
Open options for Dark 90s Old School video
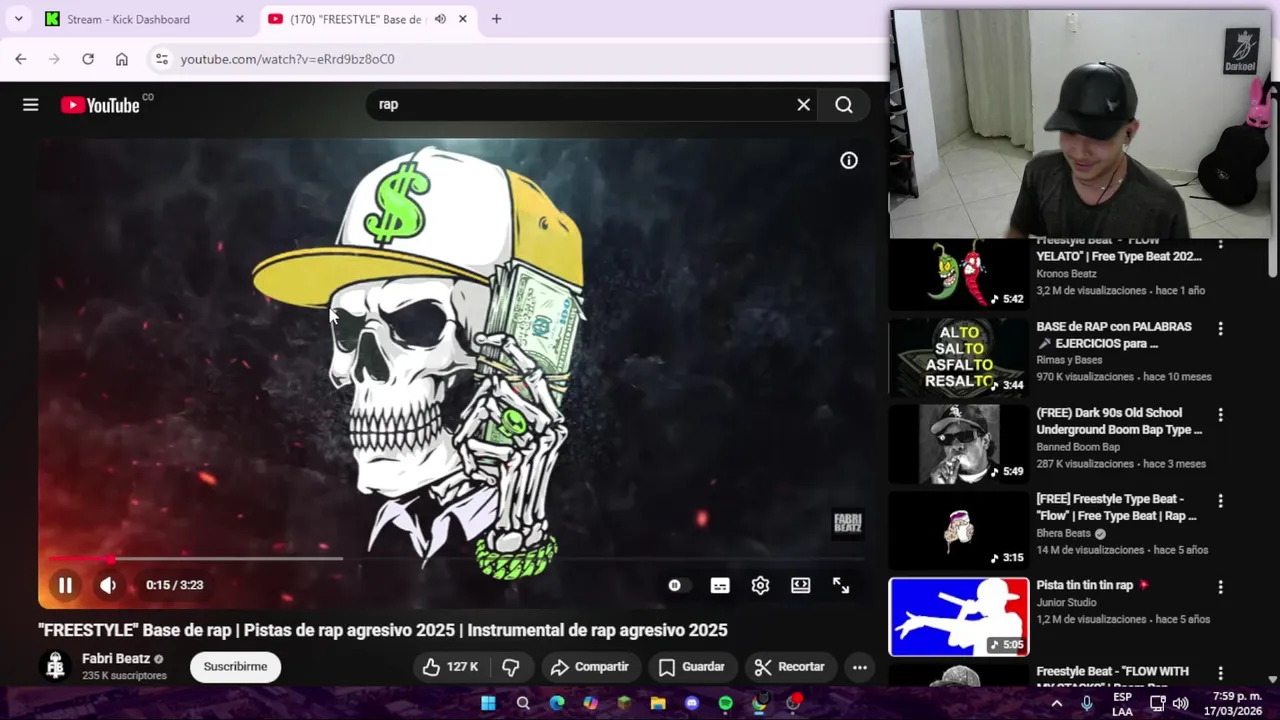click(x=1220, y=414)
